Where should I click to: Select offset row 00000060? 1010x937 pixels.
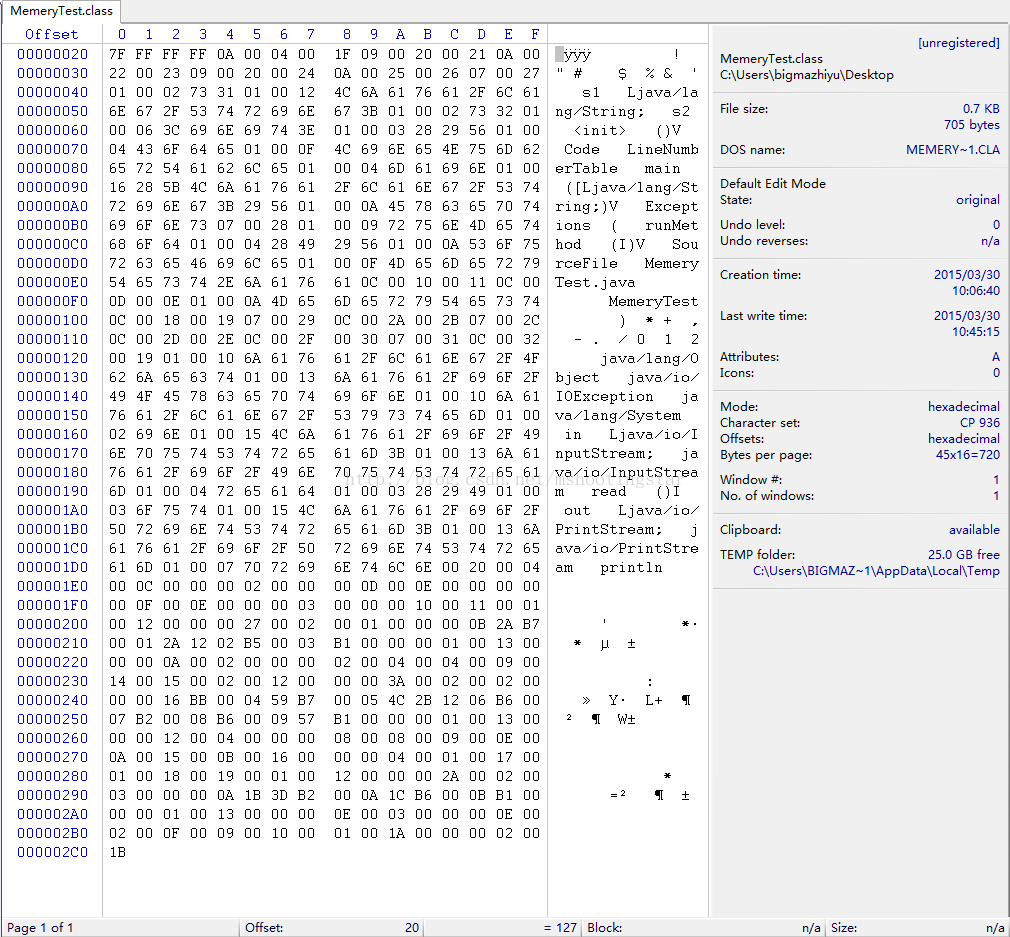tap(52, 130)
